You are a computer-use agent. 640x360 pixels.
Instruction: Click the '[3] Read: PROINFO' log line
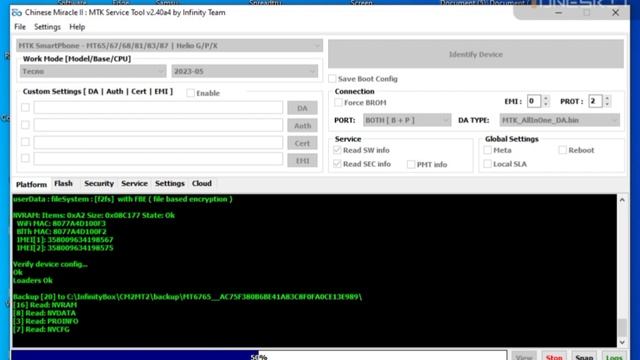tap(46, 321)
